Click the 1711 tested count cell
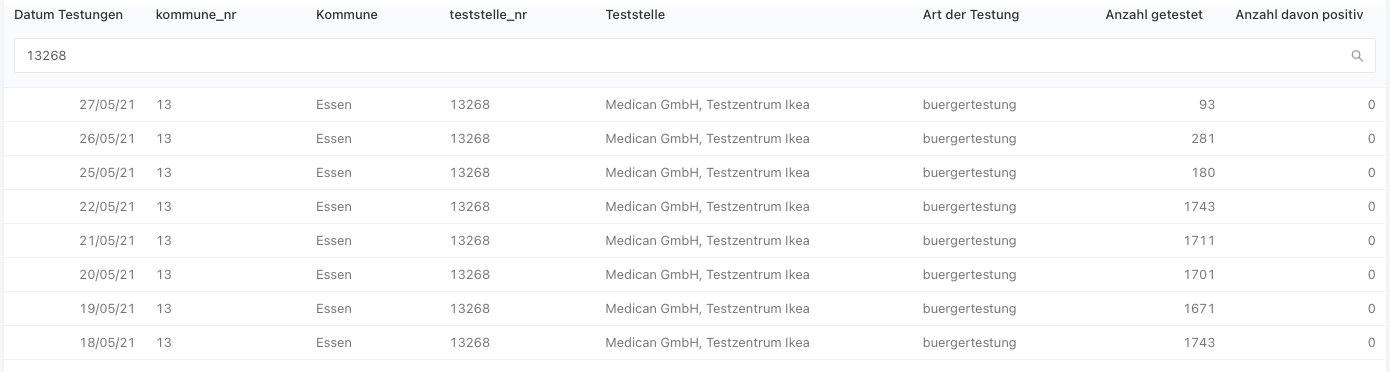 pyautogui.click(x=1199, y=241)
